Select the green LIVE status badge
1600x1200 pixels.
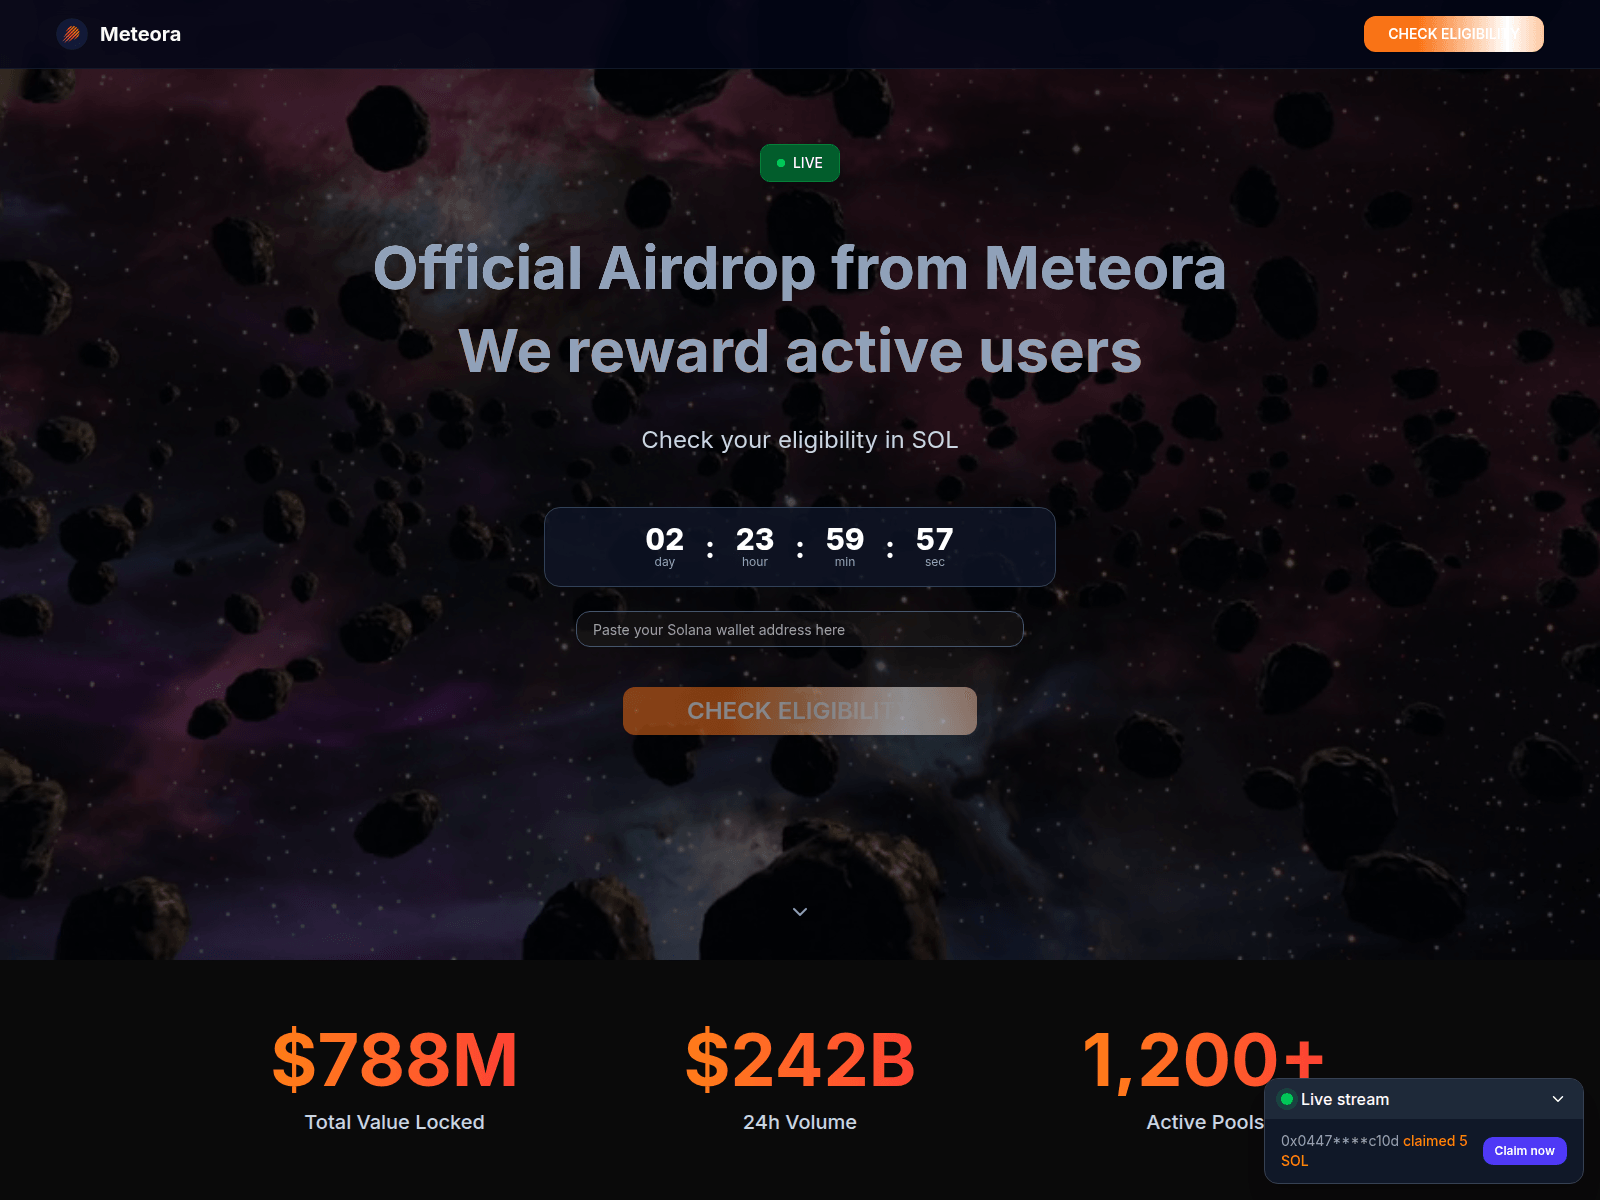point(800,163)
